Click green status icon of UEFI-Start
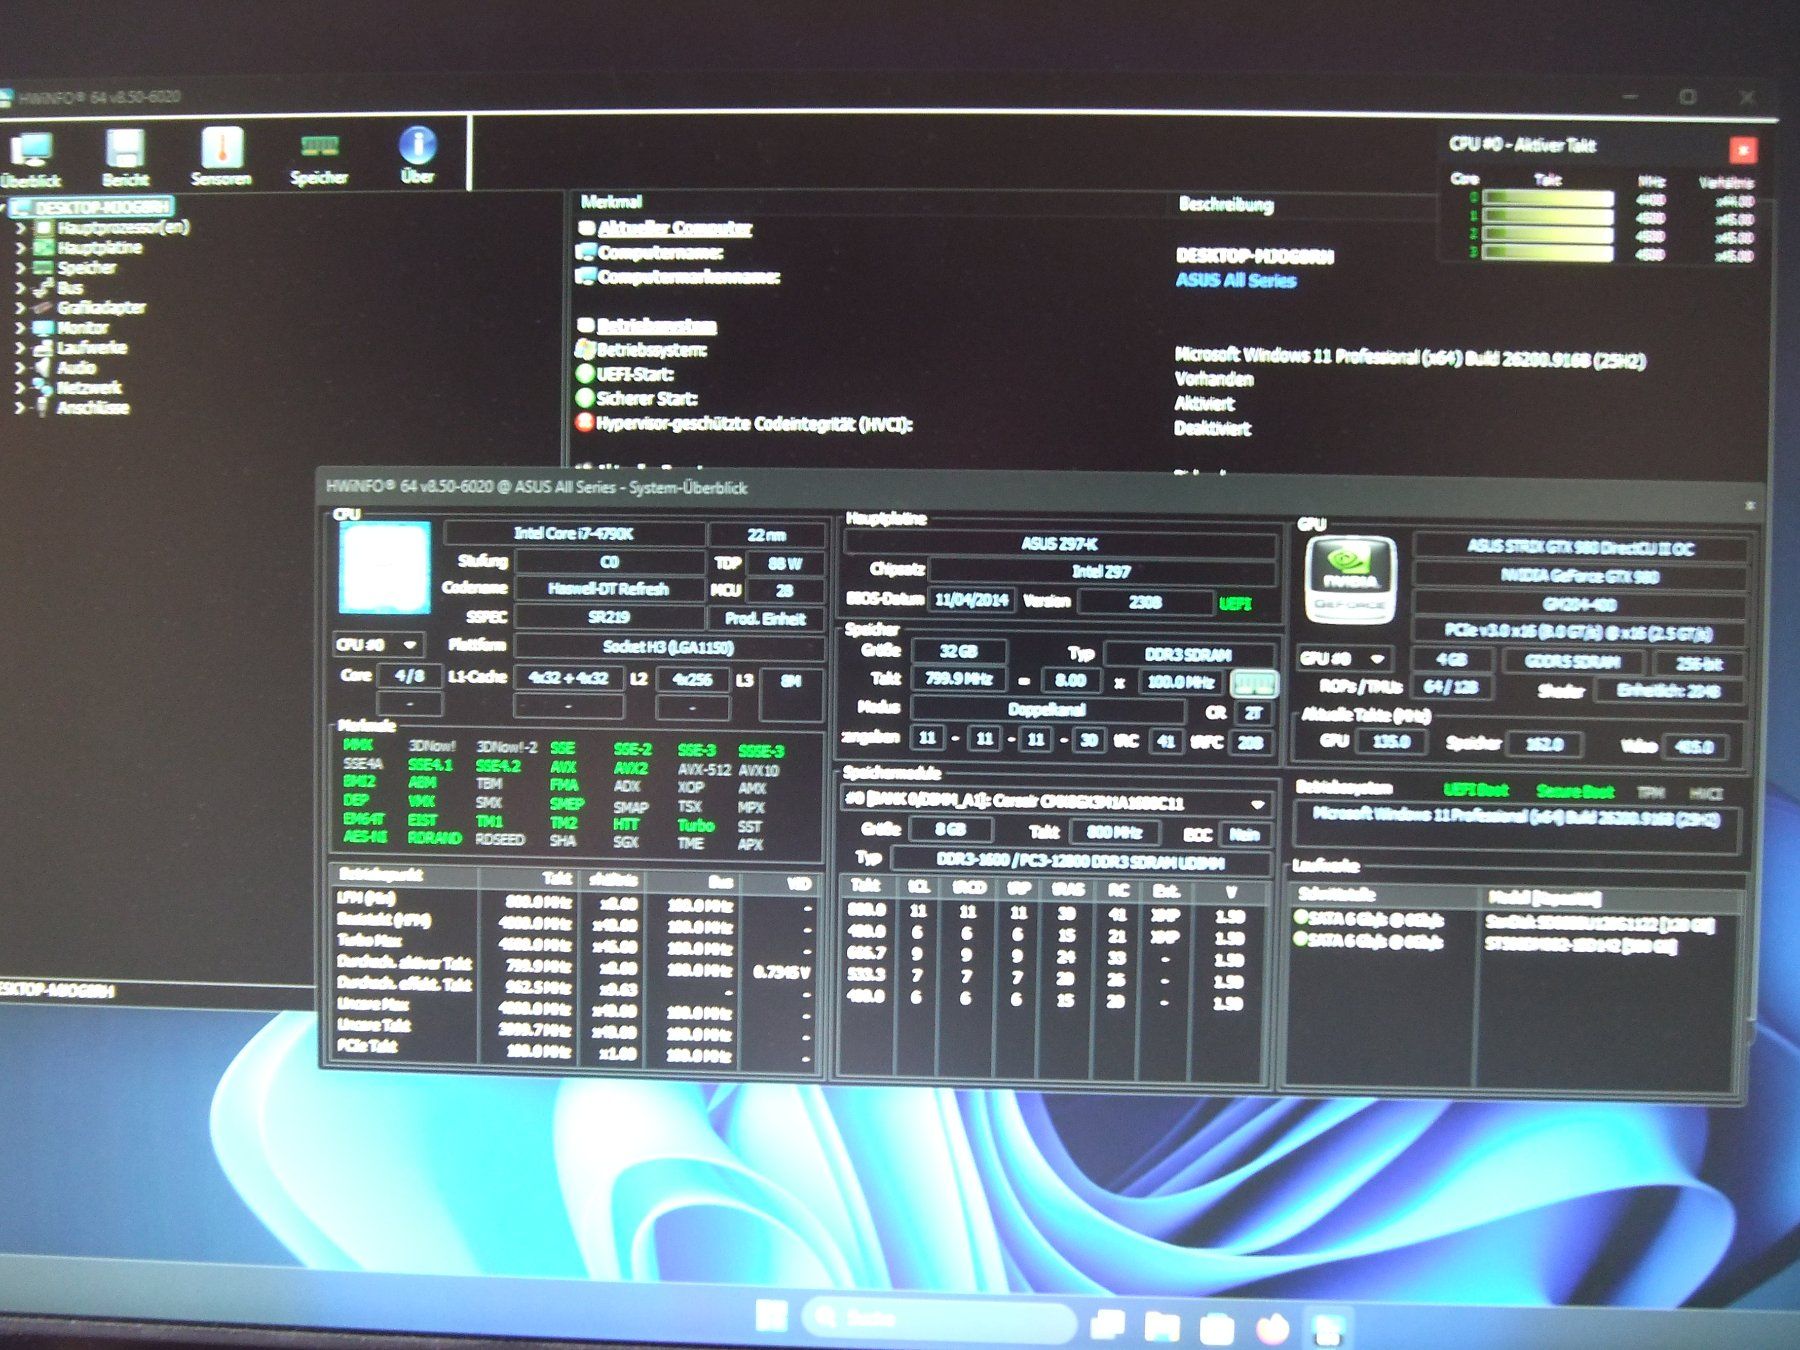Image resolution: width=1800 pixels, height=1350 pixels. click(x=586, y=374)
